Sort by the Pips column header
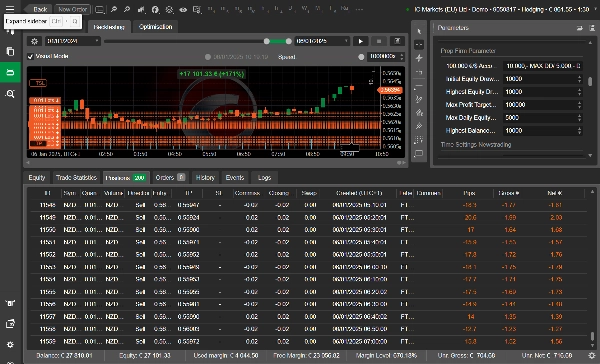Viewport: 600px width, 364px height. point(469,193)
